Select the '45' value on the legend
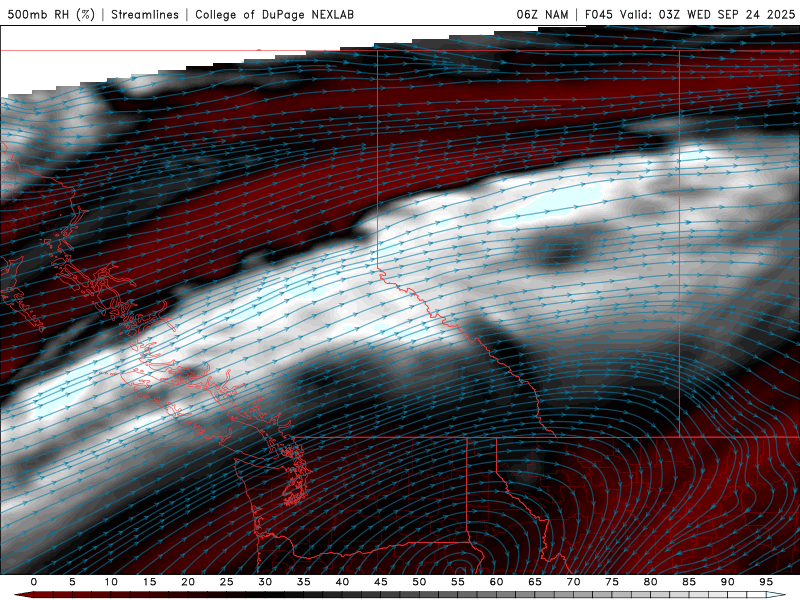The width and height of the screenshot is (800, 600). click(x=381, y=582)
